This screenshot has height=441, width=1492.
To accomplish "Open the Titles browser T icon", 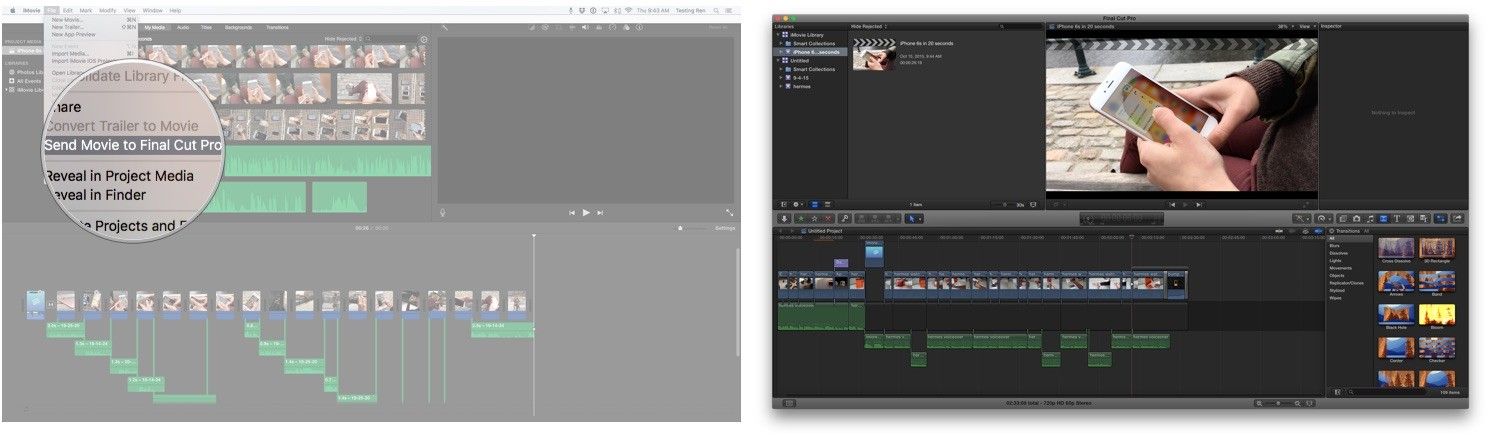I will (x=1396, y=218).
